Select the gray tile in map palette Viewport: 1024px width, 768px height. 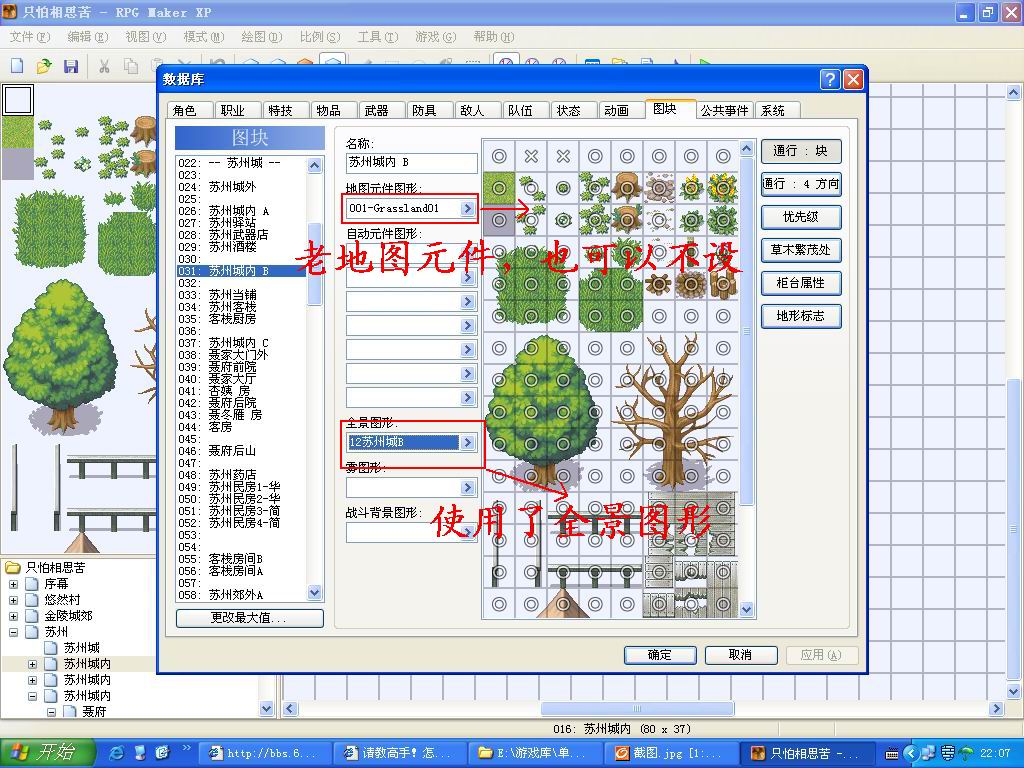click(18, 163)
